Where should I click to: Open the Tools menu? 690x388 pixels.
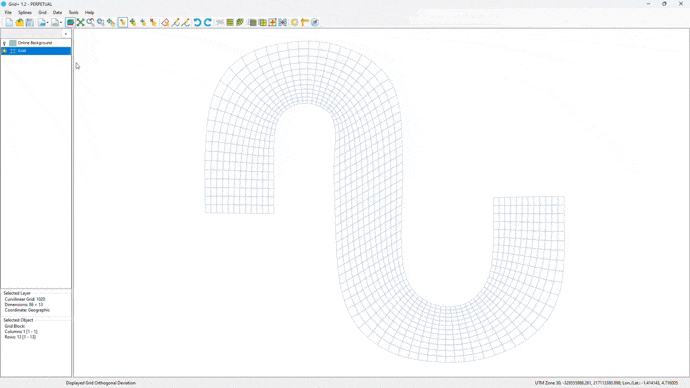[73, 12]
